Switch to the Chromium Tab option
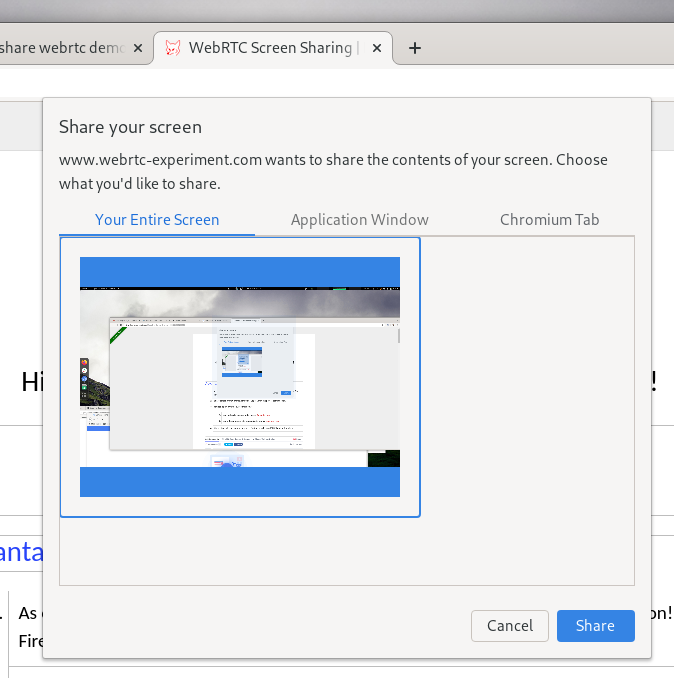Screen dimensions: 674x678 coord(549,220)
